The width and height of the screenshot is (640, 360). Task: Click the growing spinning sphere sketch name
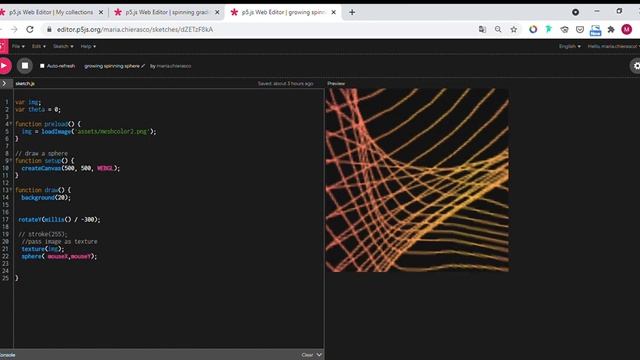[112, 66]
